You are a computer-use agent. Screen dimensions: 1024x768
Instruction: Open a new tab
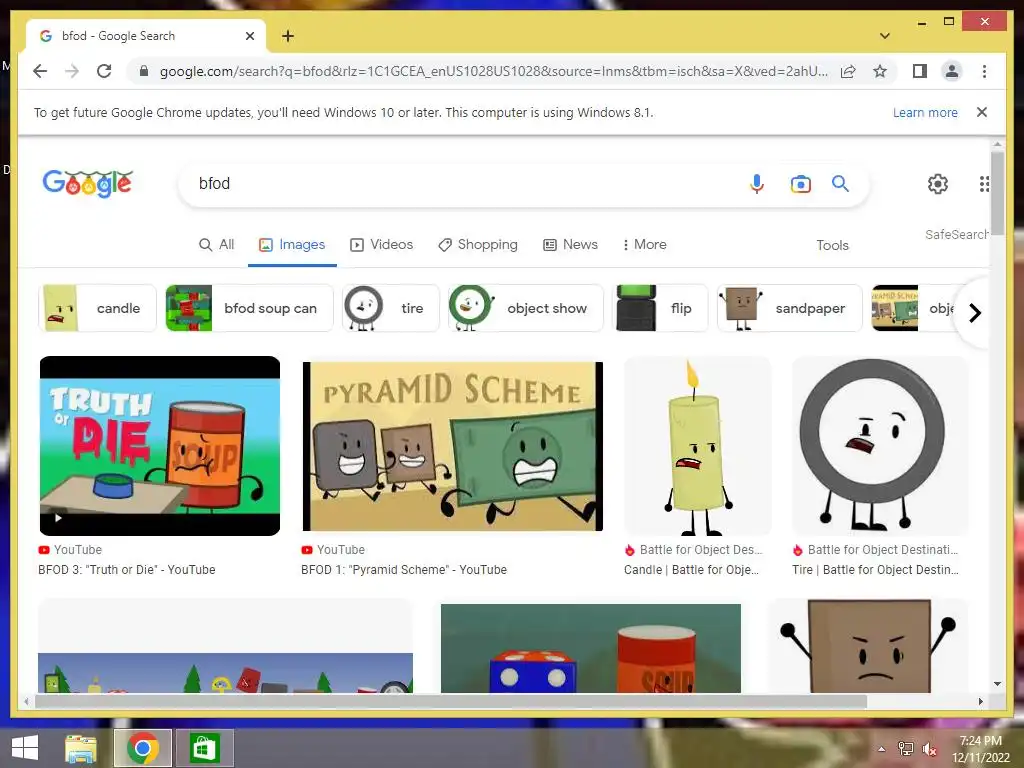(288, 36)
